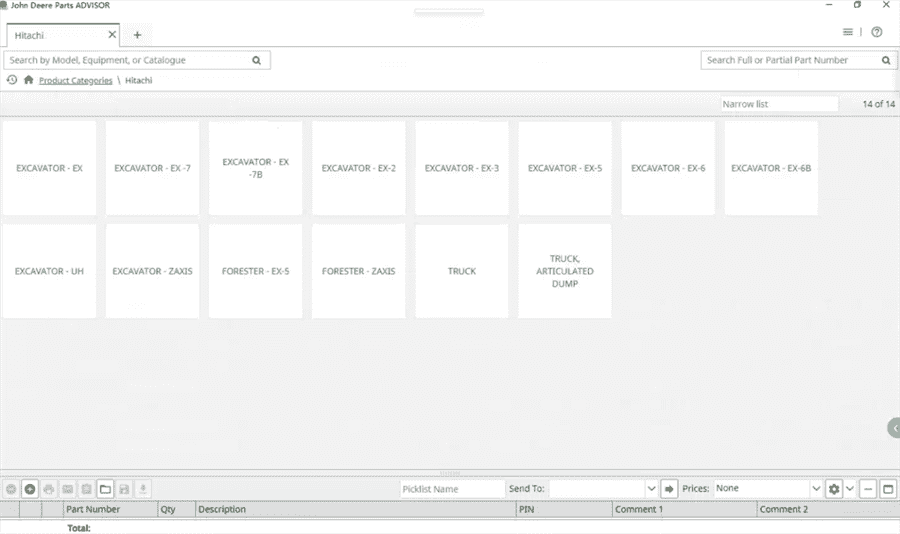900x534 pixels.
Task: Open a picklist with the folder icon
Action: (x=105, y=489)
